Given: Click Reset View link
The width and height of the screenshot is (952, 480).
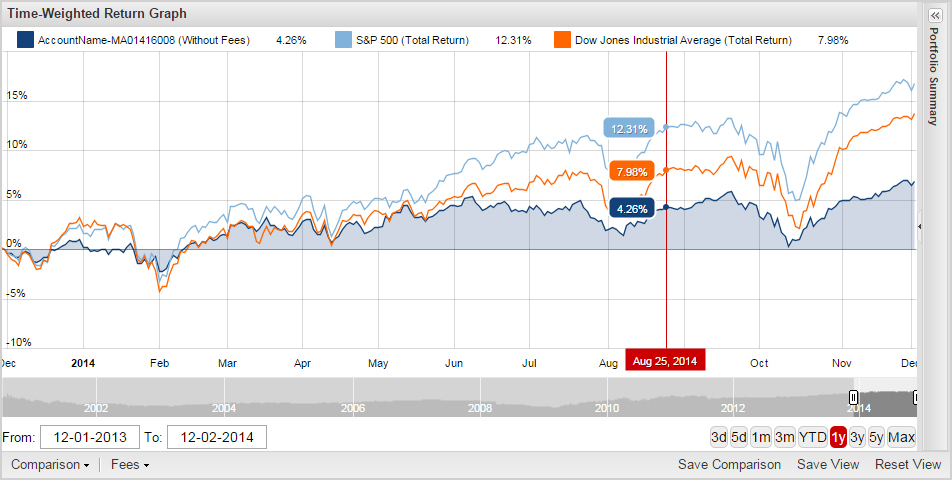Looking at the screenshot, I should 908,465.
